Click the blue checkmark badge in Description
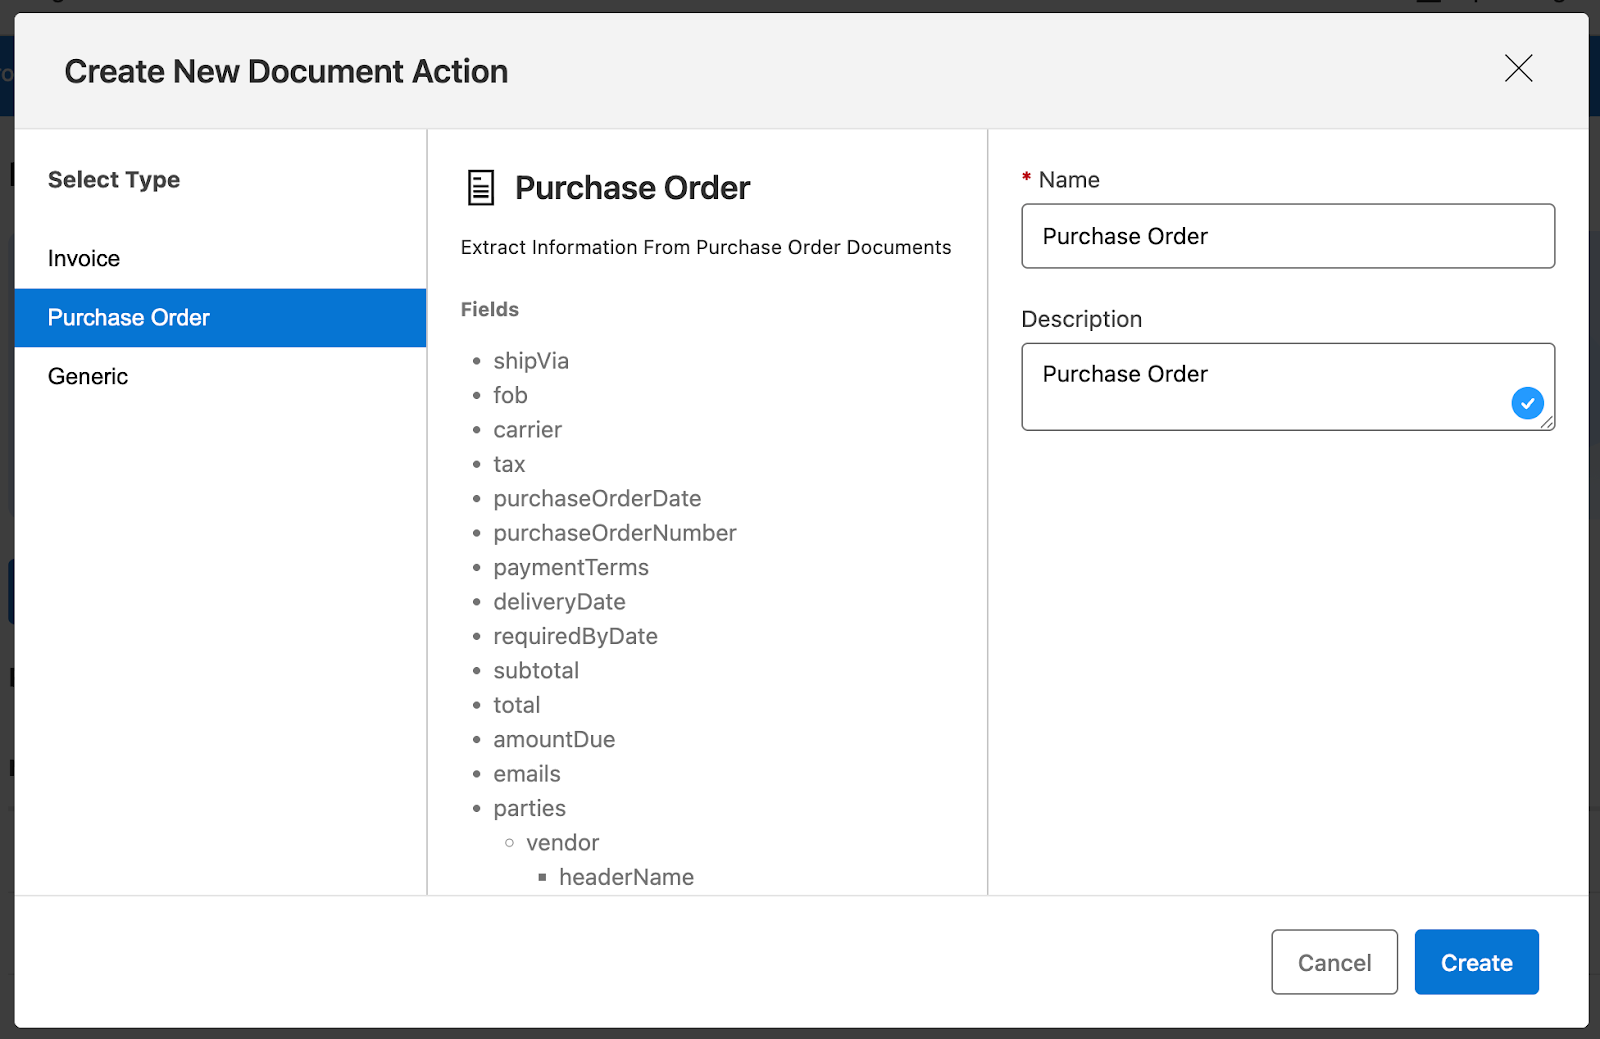Image resolution: width=1600 pixels, height=1039 pixels. coord(1526,403)
